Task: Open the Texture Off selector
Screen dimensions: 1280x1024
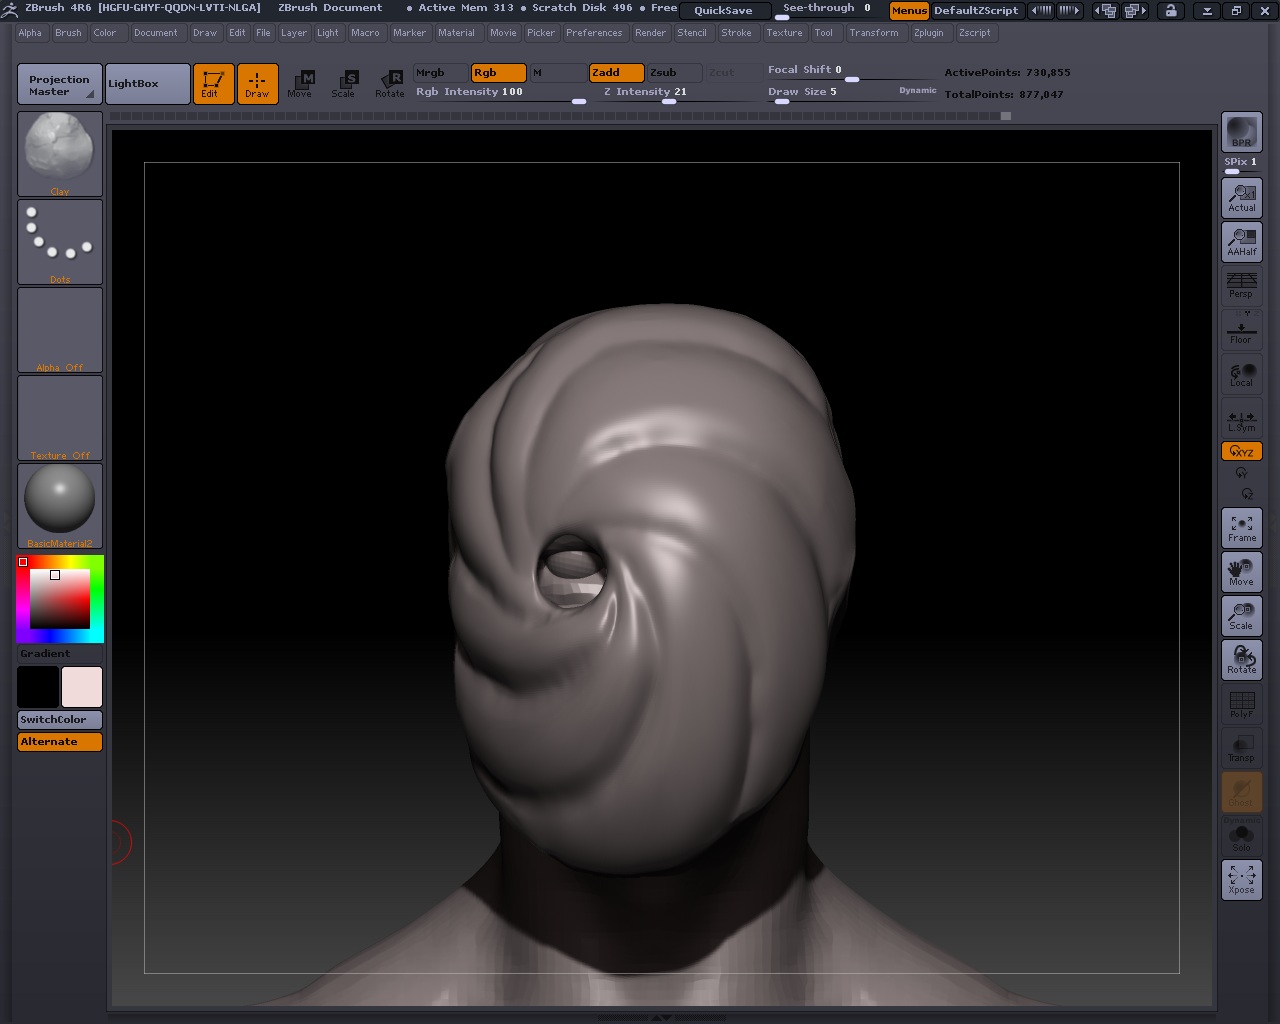Action: (x=60, y=417)
